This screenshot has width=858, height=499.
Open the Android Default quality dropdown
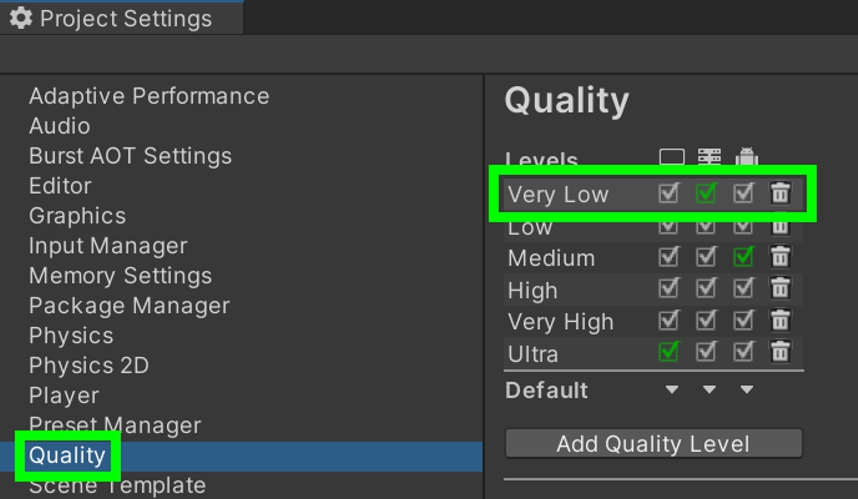point(746,390)
